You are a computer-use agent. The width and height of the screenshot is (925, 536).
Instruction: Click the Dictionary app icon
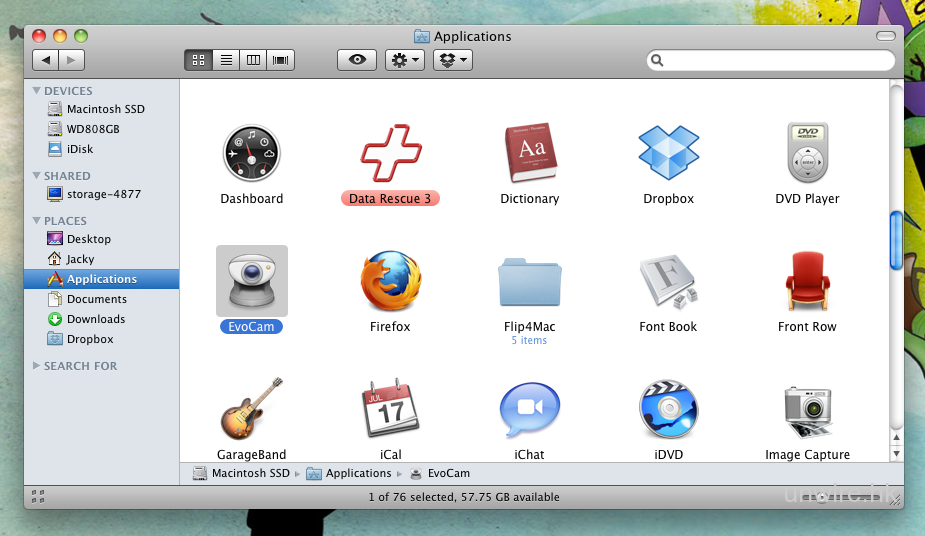[x=529, y=154]
